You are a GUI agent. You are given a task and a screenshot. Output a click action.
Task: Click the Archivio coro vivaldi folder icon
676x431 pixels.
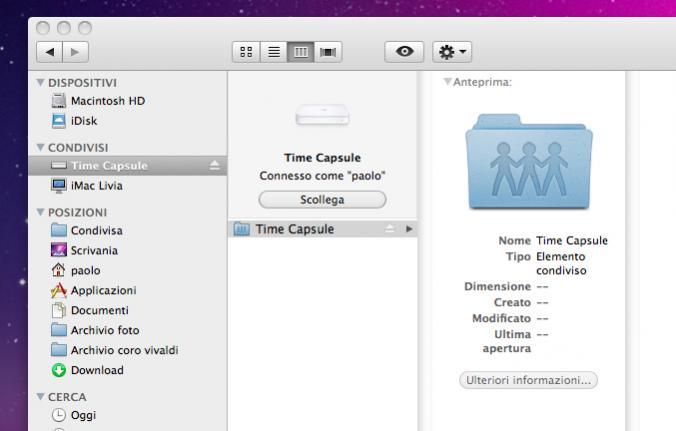[x=59, y=350]
